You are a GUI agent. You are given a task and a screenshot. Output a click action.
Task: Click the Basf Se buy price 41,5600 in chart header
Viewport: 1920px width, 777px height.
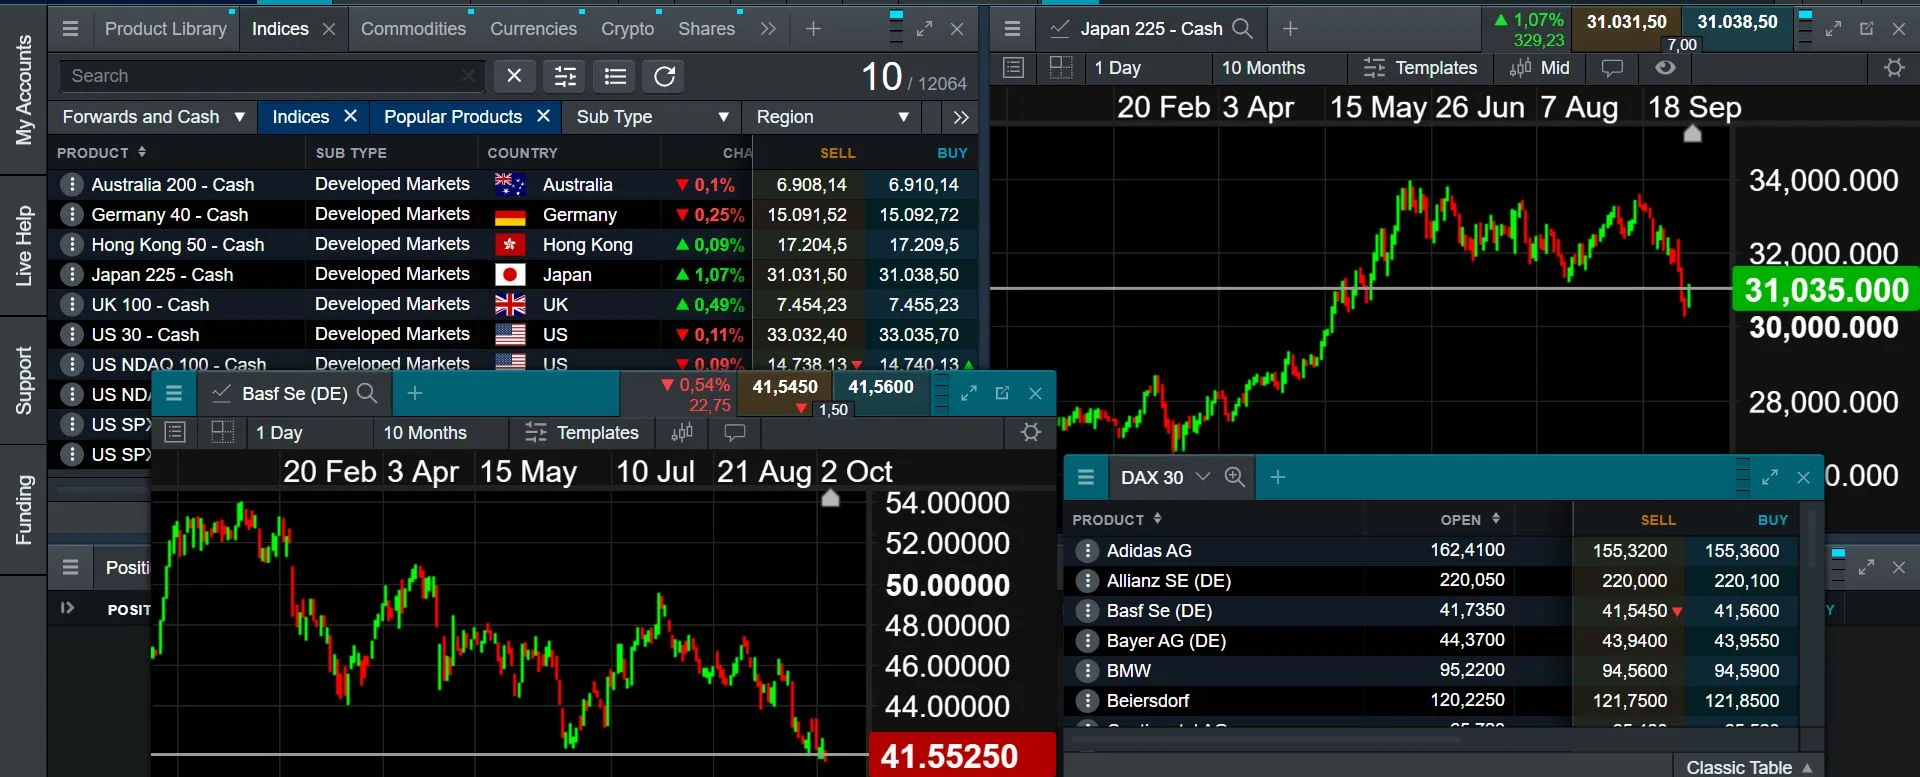tap(881, 387)
